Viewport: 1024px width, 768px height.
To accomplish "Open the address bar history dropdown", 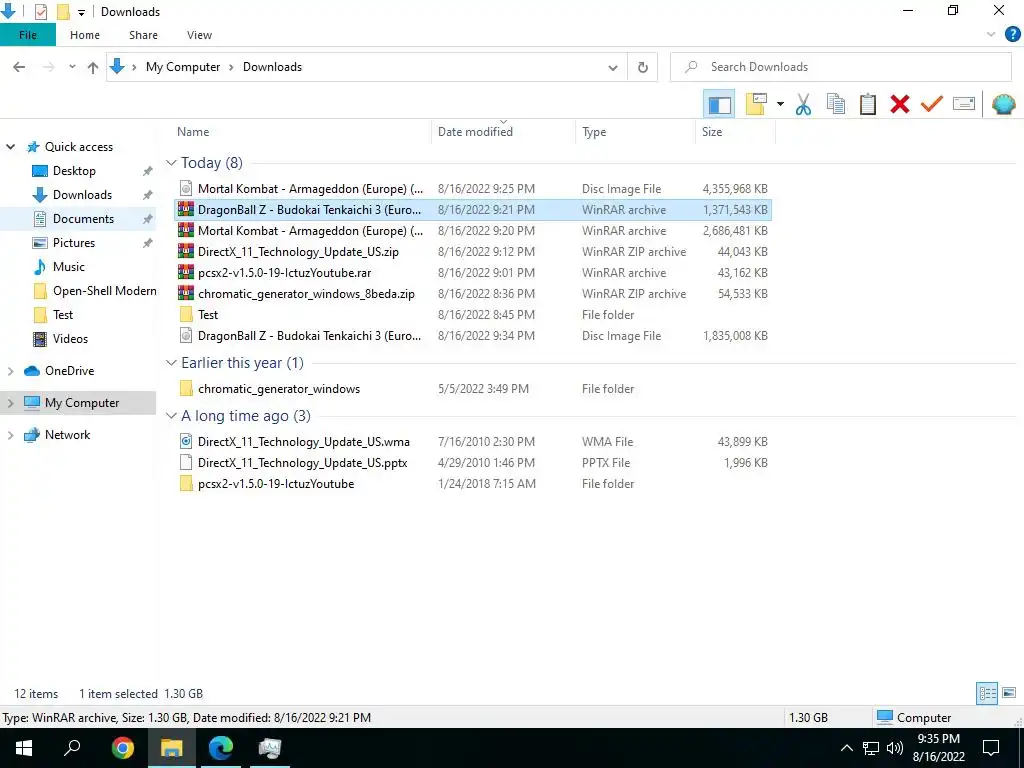I will (613, 67).
